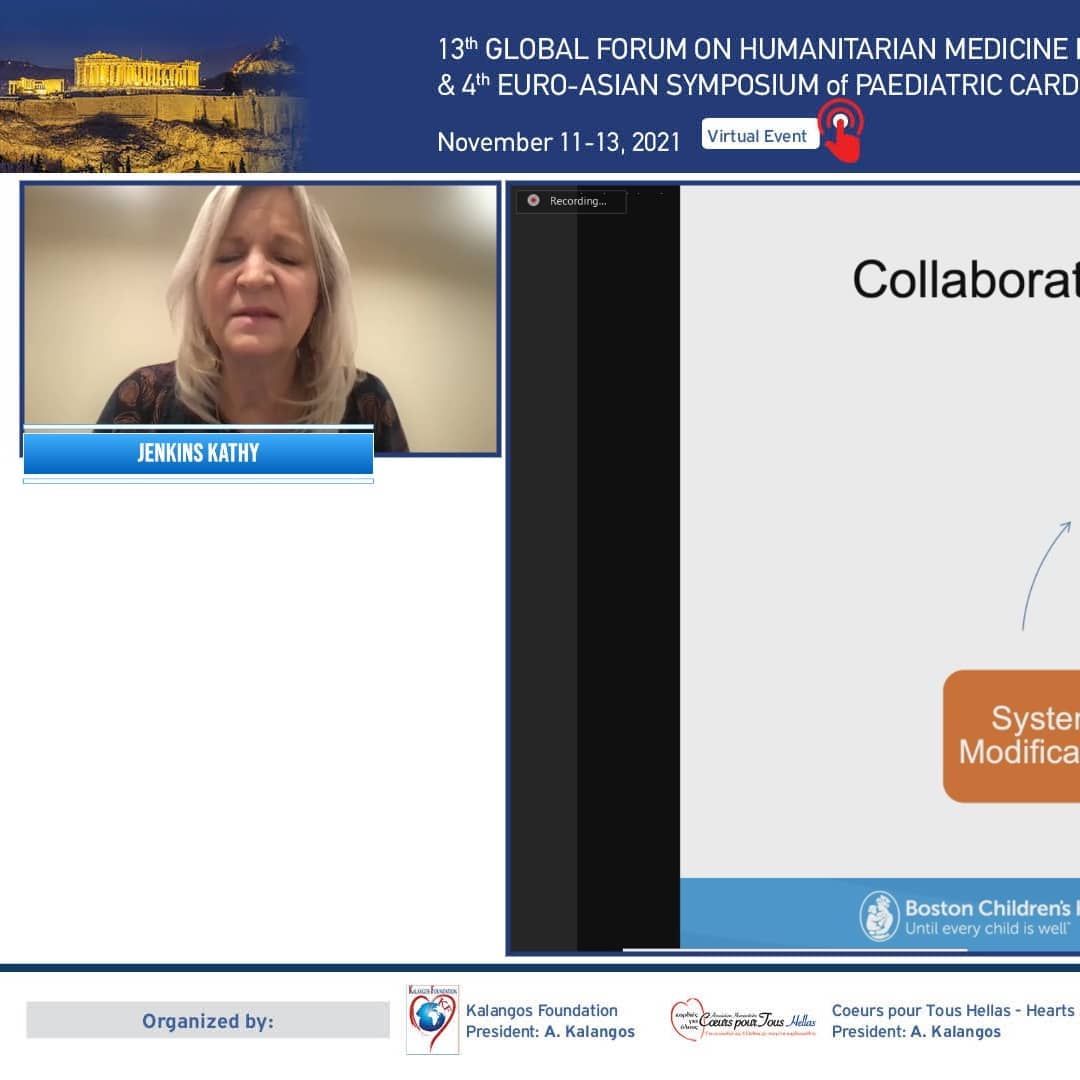Viewport: 1080px width, 1080px height.
Task: Click the Collaborat… slide heading
Action: [965, 279]
